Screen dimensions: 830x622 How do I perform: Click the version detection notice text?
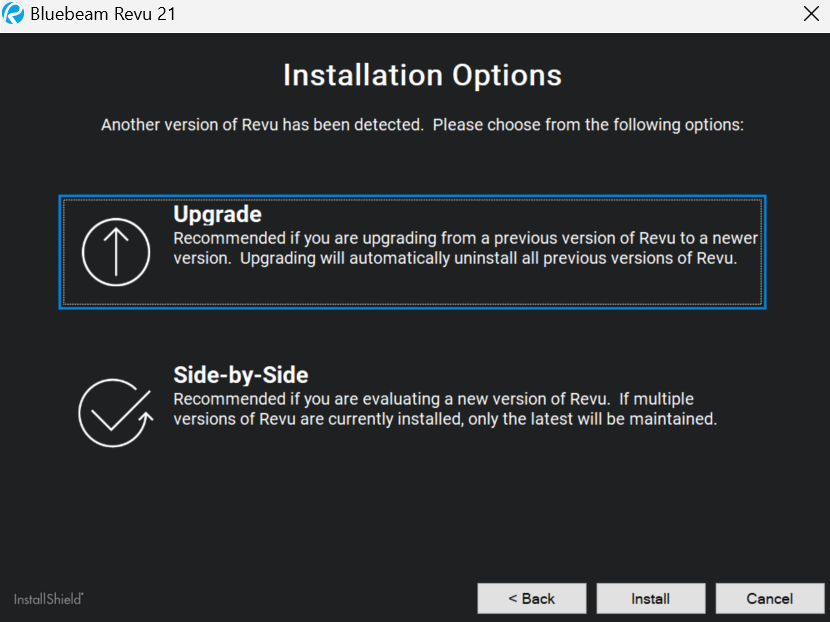click(x=422, y=125)
